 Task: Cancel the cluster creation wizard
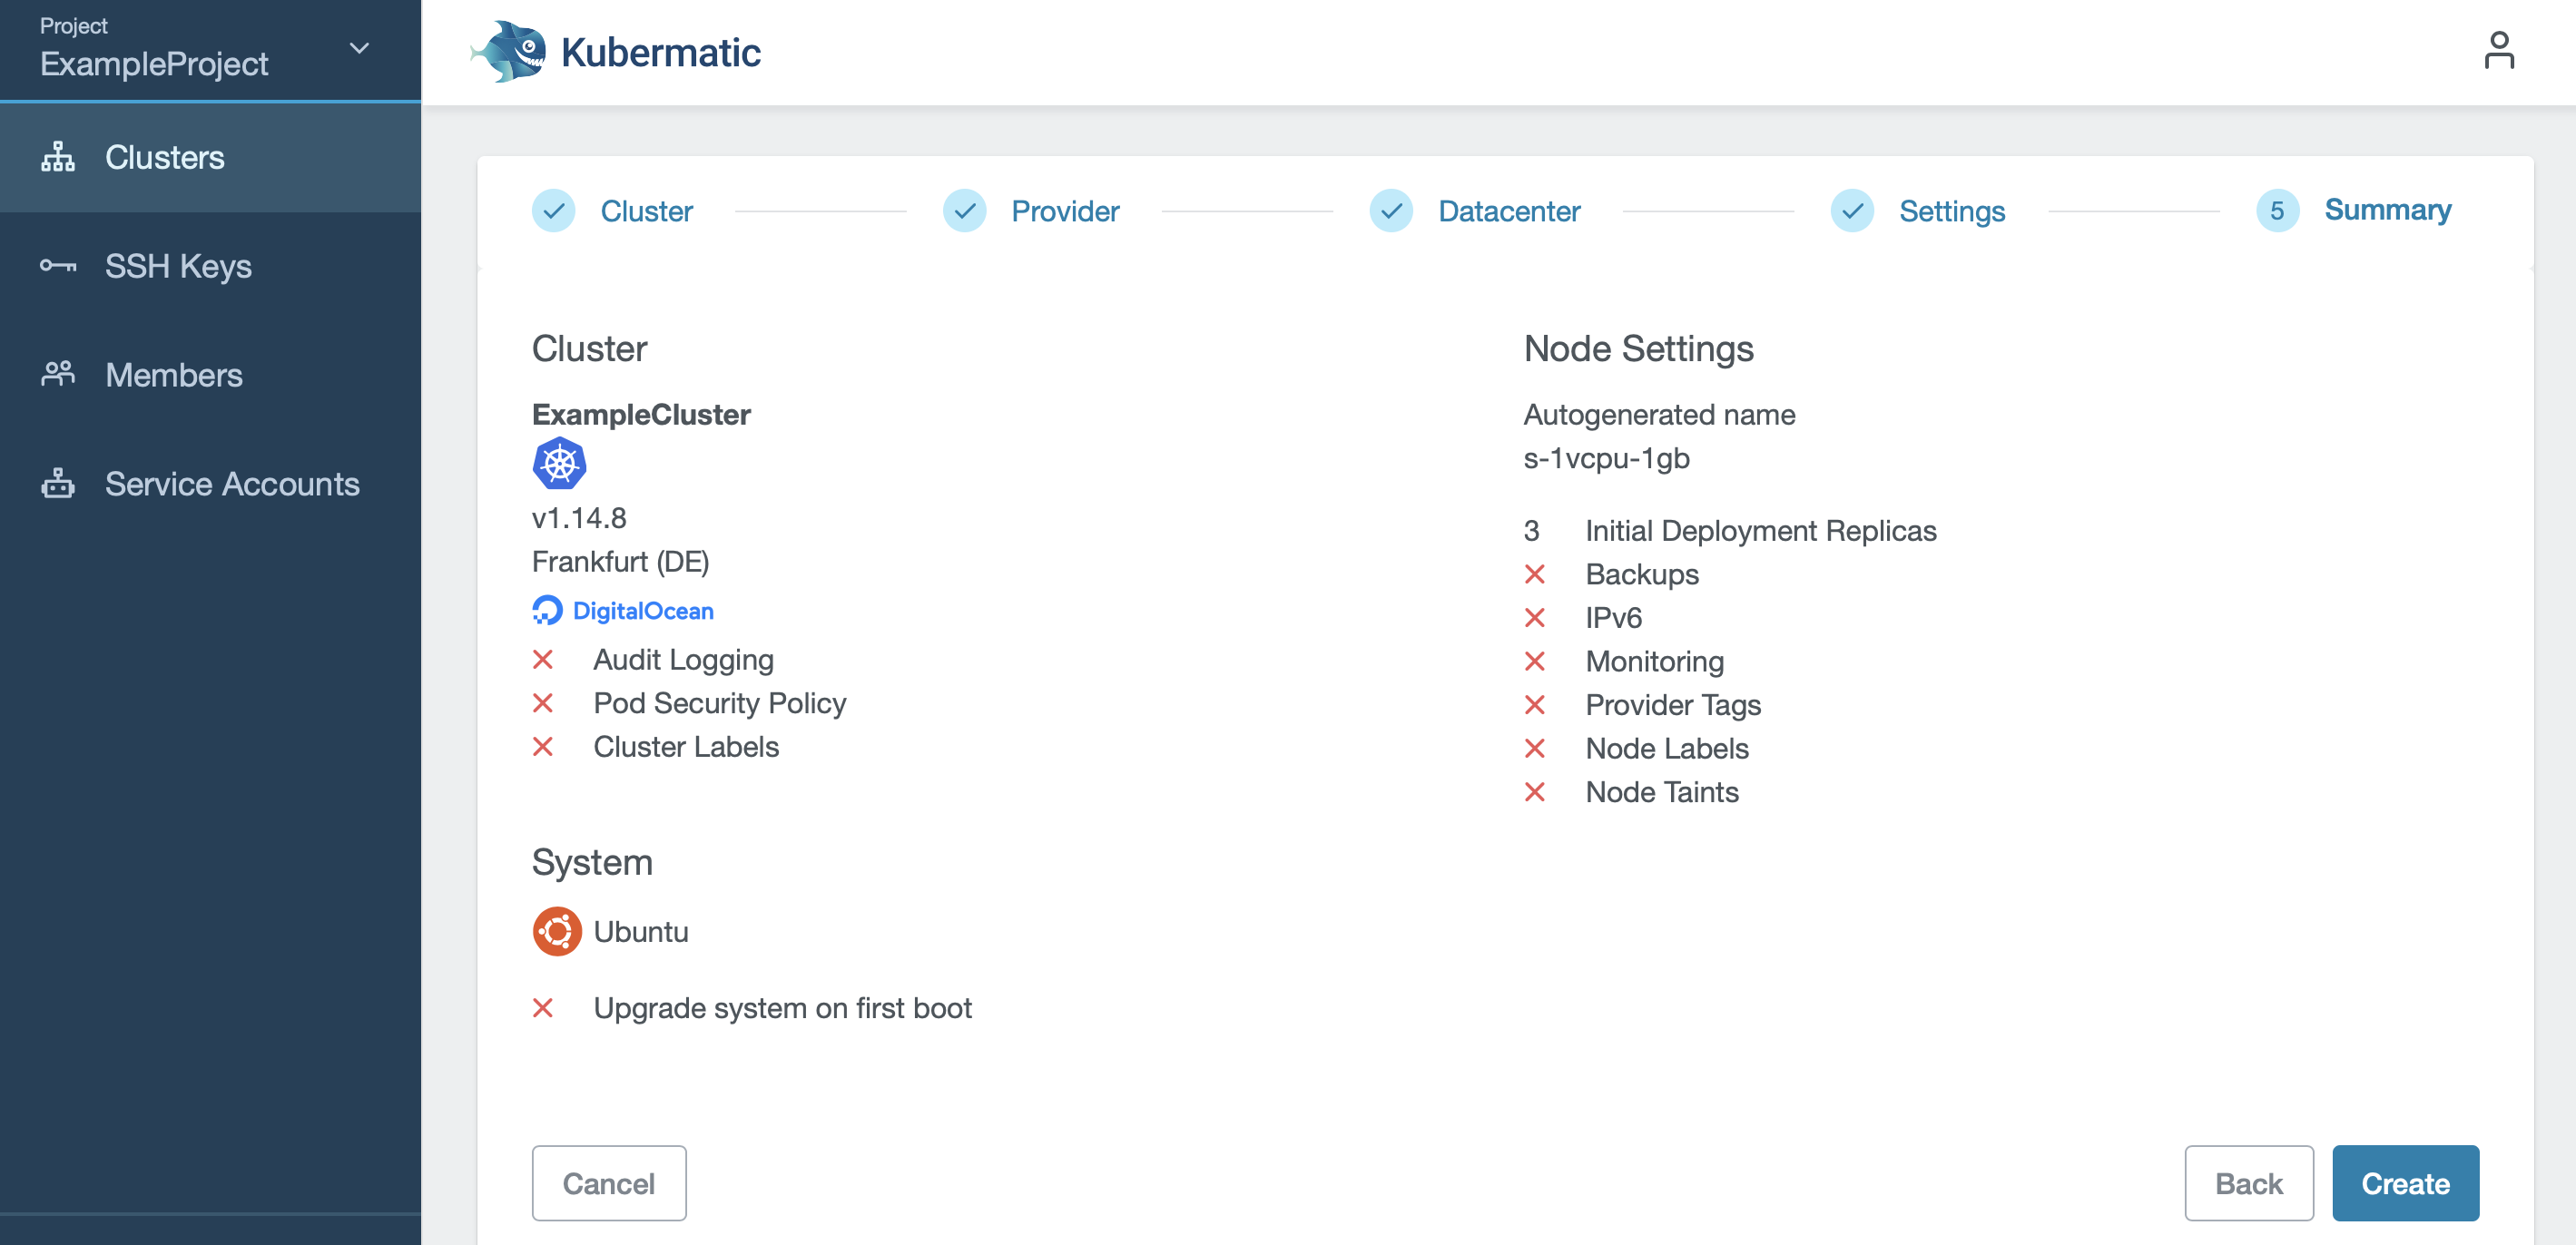point(609,1183)
